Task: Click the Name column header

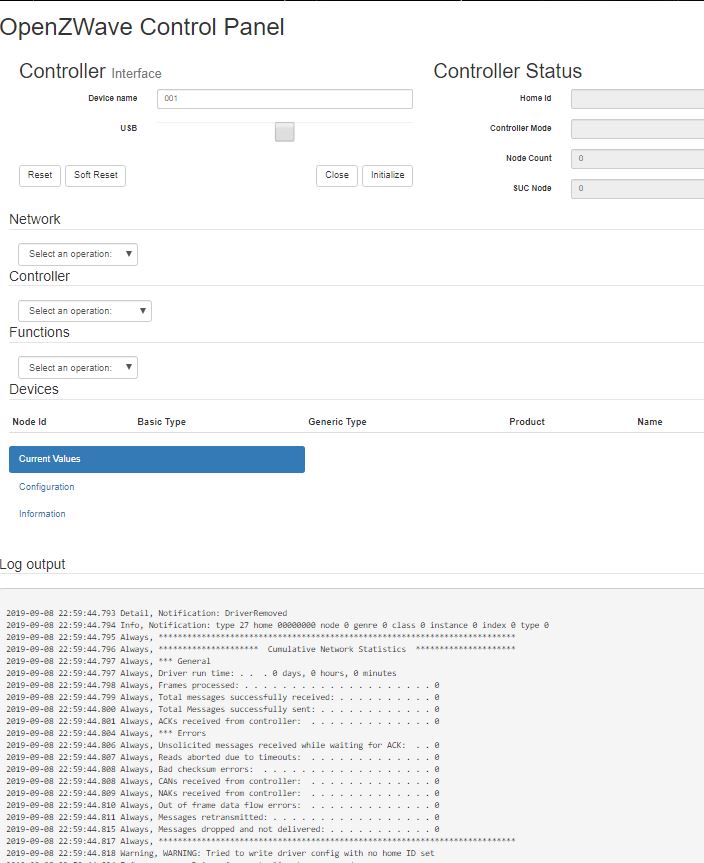Action: (x=650, y=422)
